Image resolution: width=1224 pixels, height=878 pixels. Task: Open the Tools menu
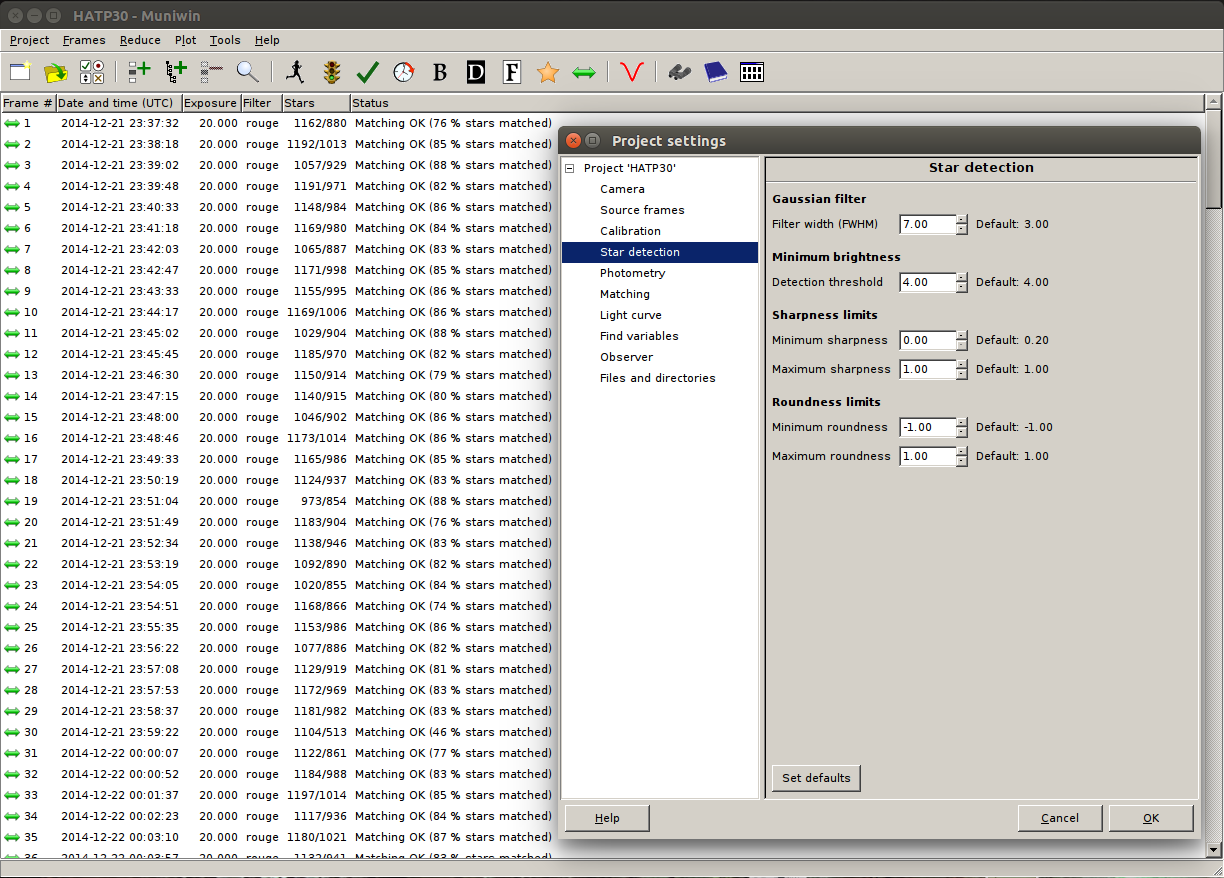tap(225, 40)
